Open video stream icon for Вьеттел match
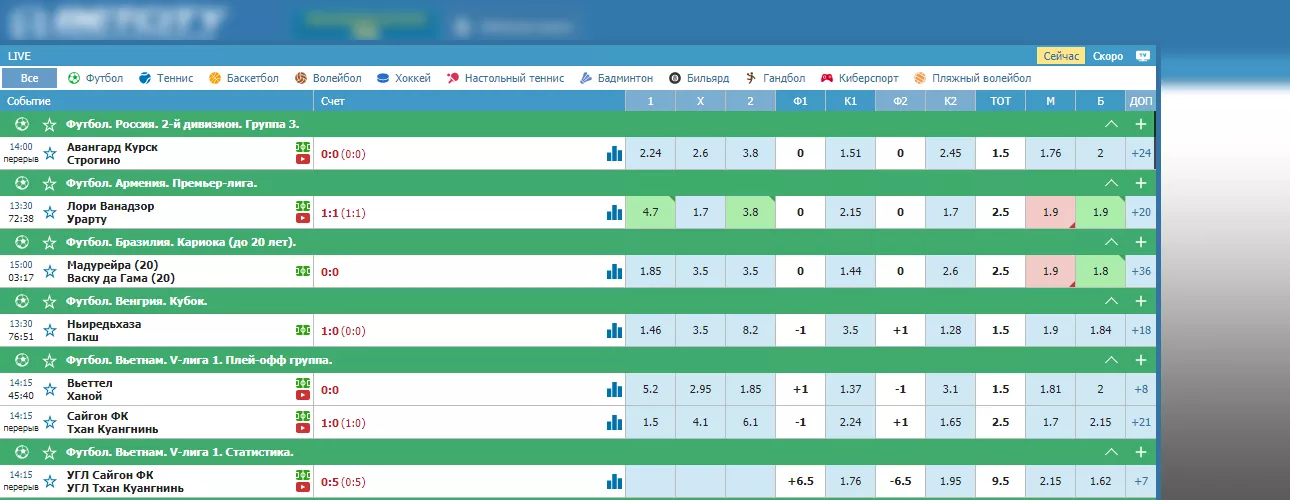 (302, 396)
